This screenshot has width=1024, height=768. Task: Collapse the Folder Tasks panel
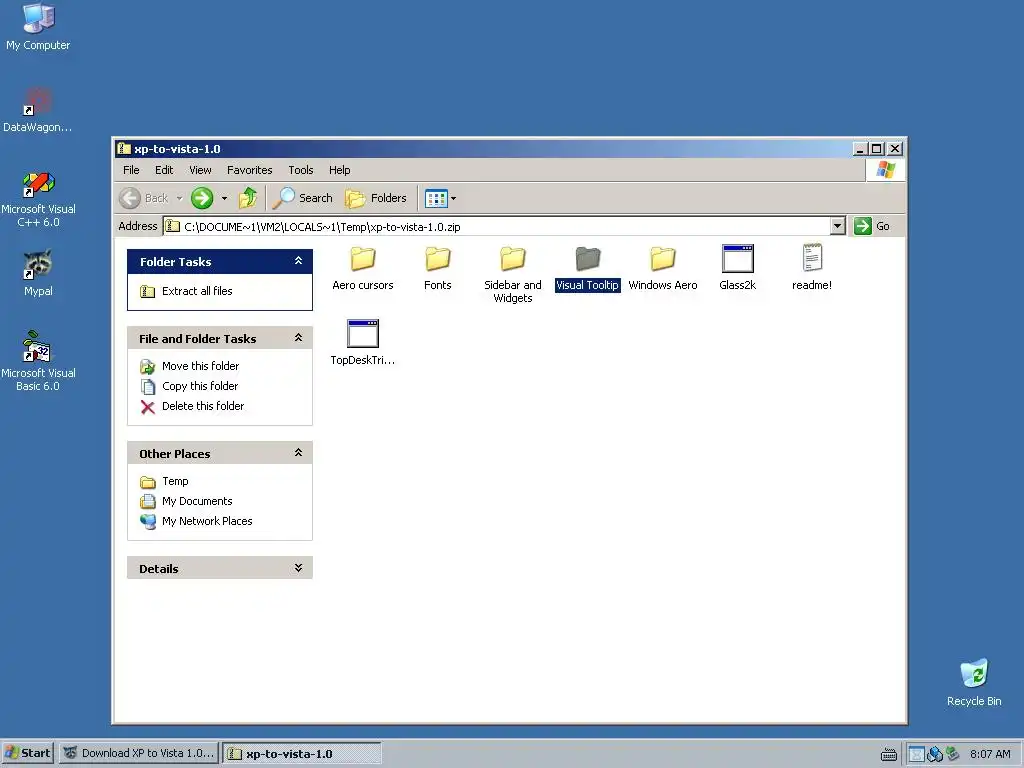tap(298, 261)
